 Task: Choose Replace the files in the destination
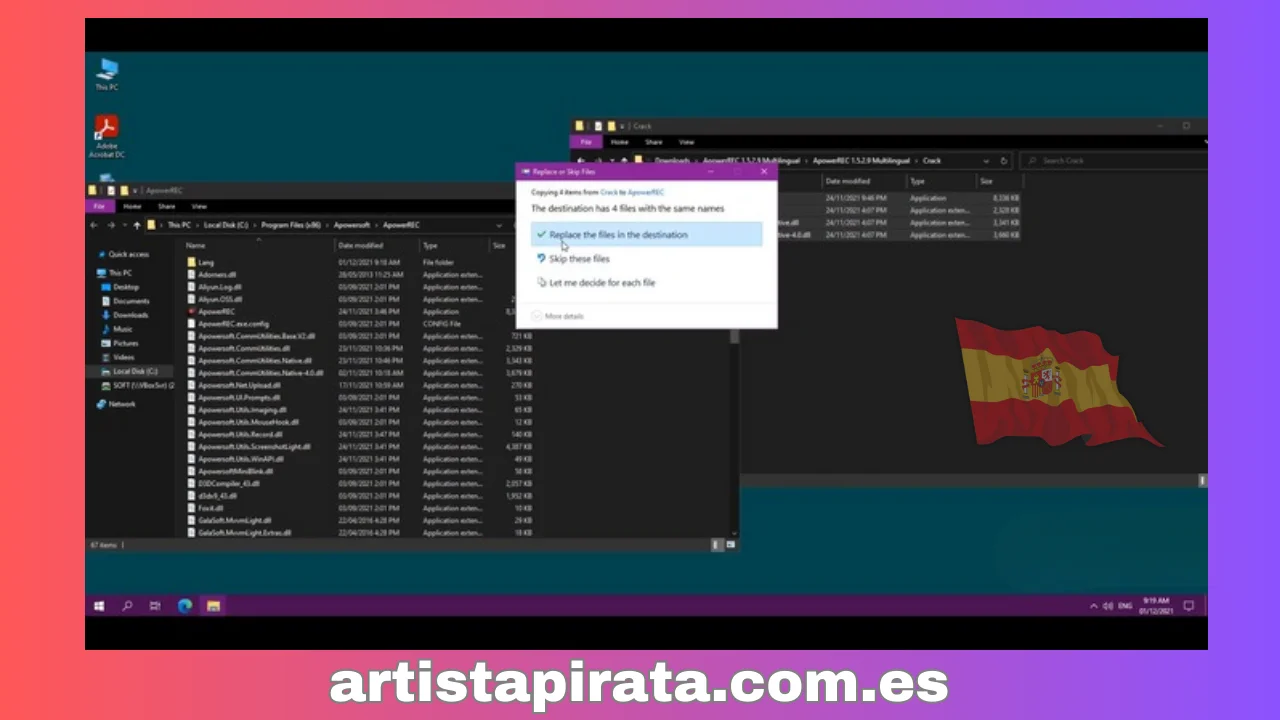646,235
